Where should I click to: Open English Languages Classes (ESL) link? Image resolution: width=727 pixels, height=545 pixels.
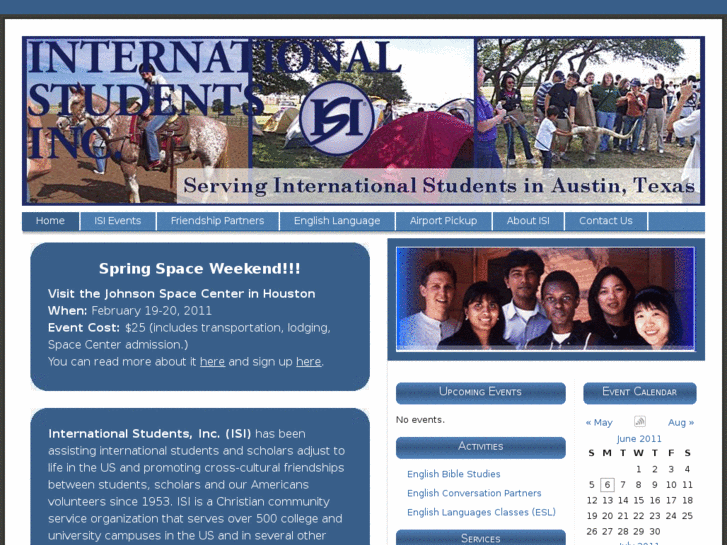tap(481, 512)
